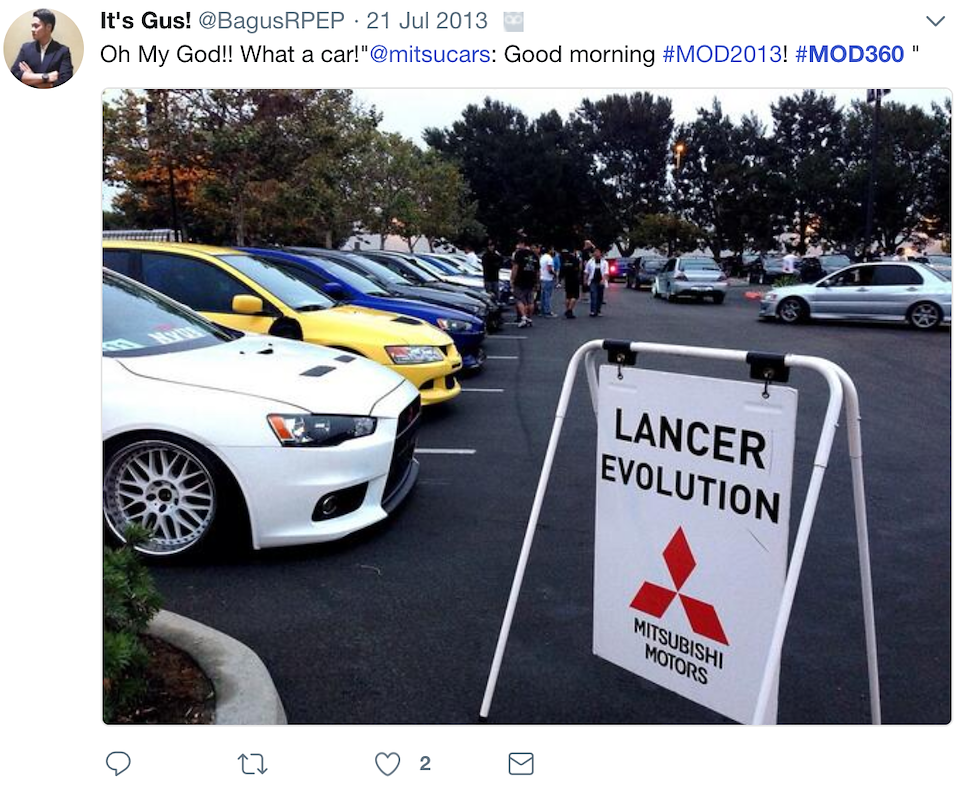
Task: Reply to the tweet via speech bubble icon
Action: pyautogui.click(x=118, y=763)
